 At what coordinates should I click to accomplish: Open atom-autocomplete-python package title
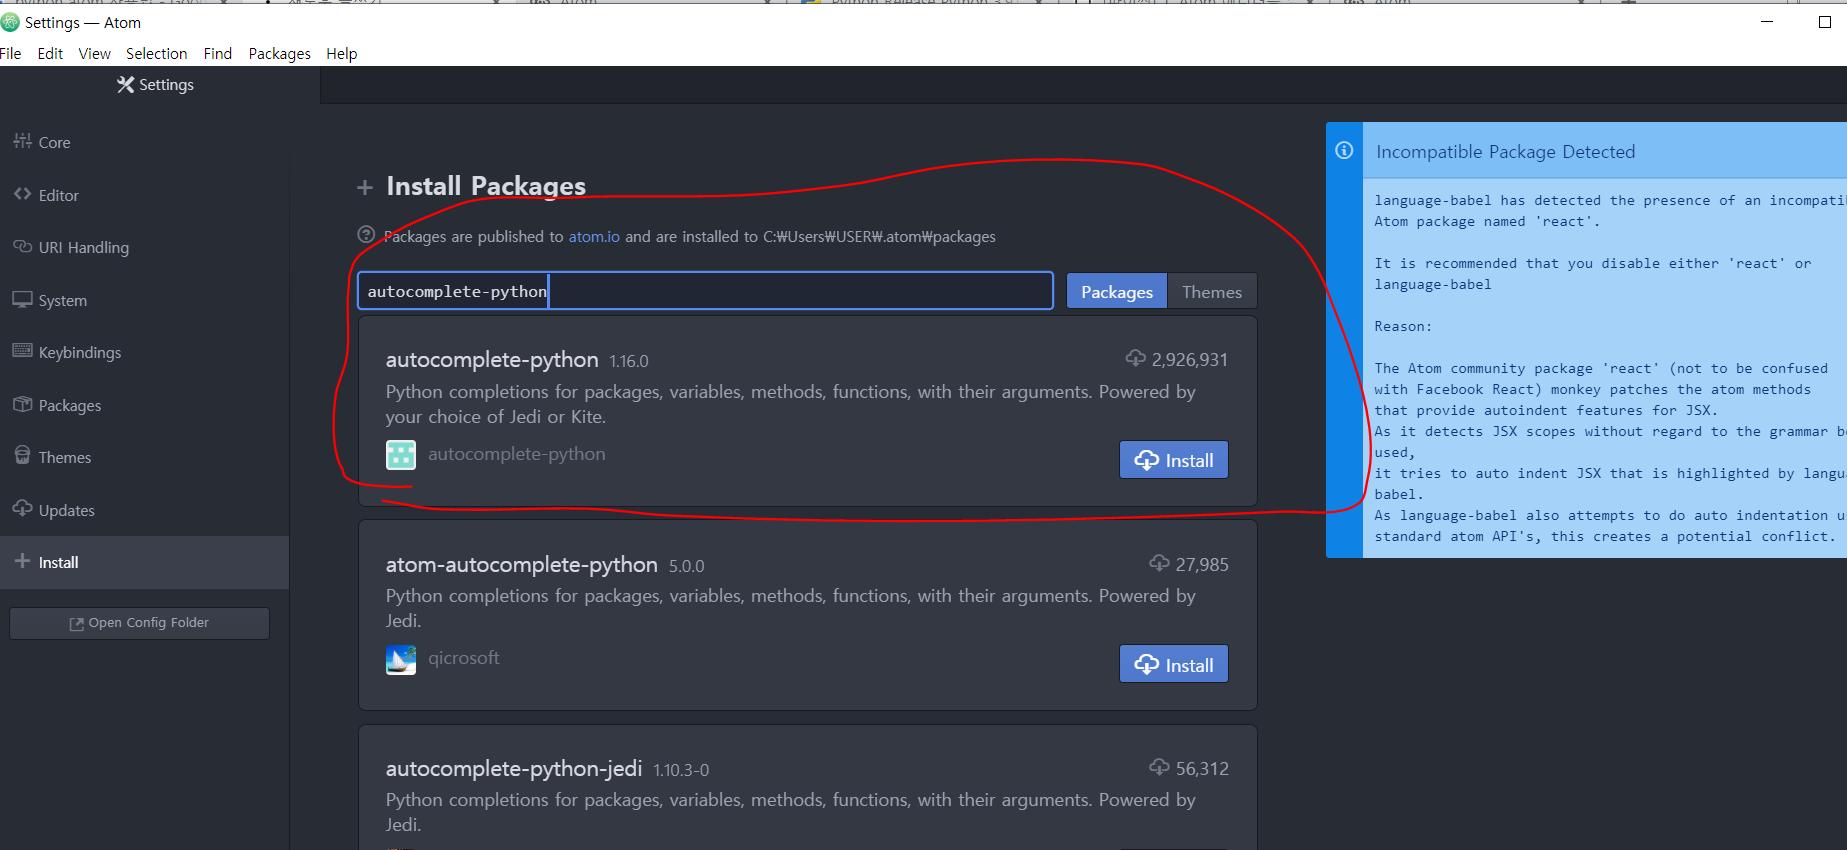point(522,565)
